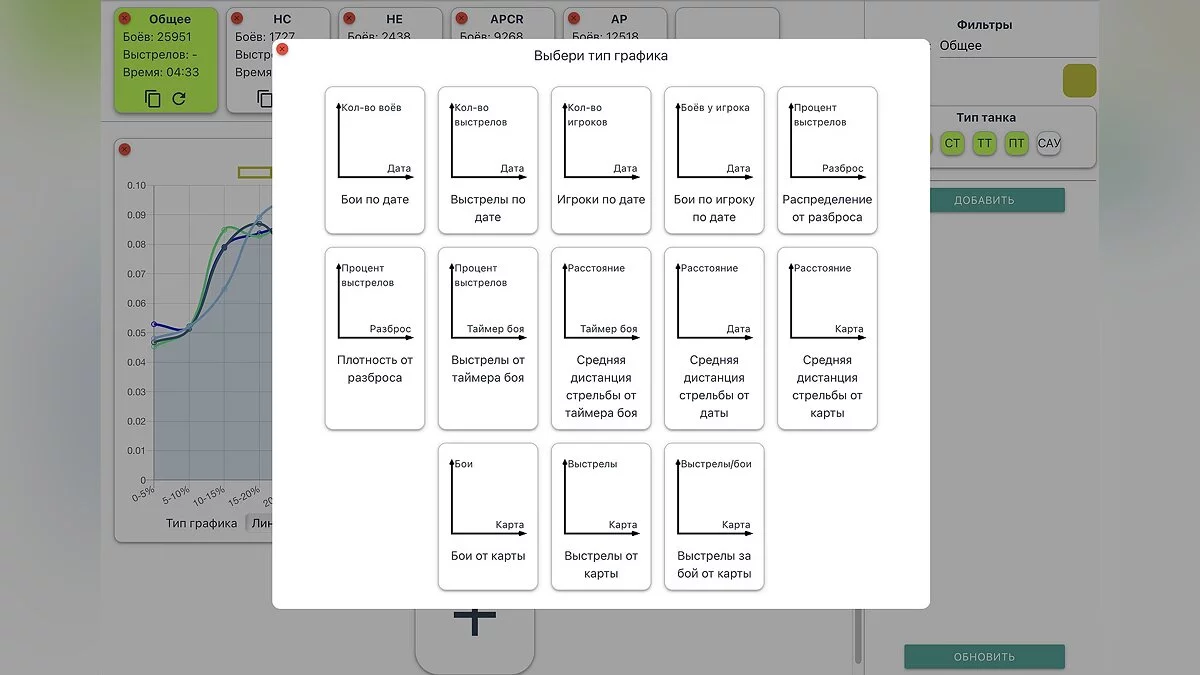Click the copy icon in the Общее card
The image size is (1200, 675).
coord(153,98)
